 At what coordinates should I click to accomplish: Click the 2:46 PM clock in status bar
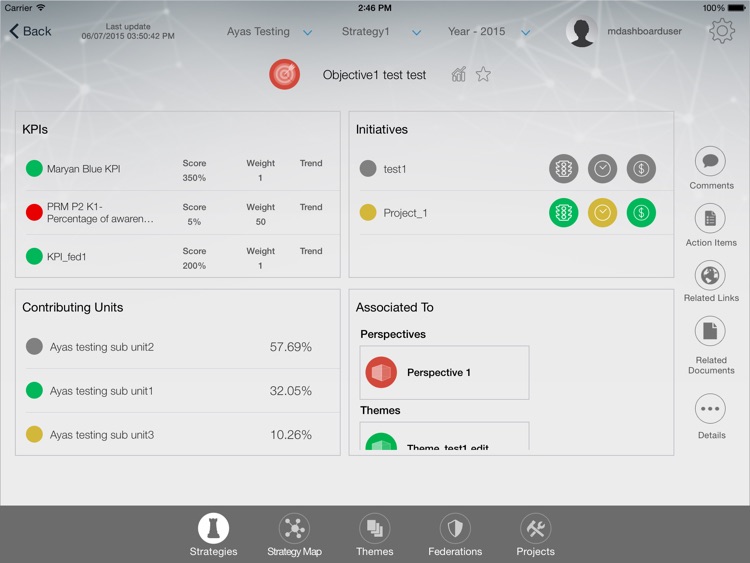(x=375, y=8)
